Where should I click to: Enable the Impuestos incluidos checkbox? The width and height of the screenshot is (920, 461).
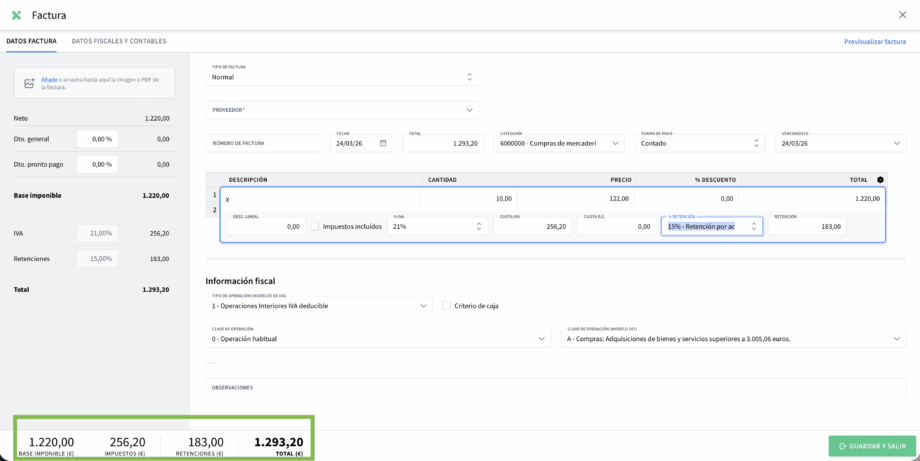click(315, 227)
